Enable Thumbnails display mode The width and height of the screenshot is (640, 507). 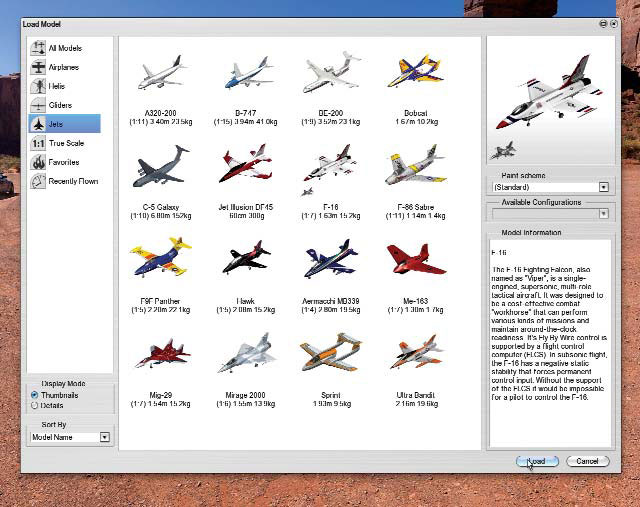[35, 395]
